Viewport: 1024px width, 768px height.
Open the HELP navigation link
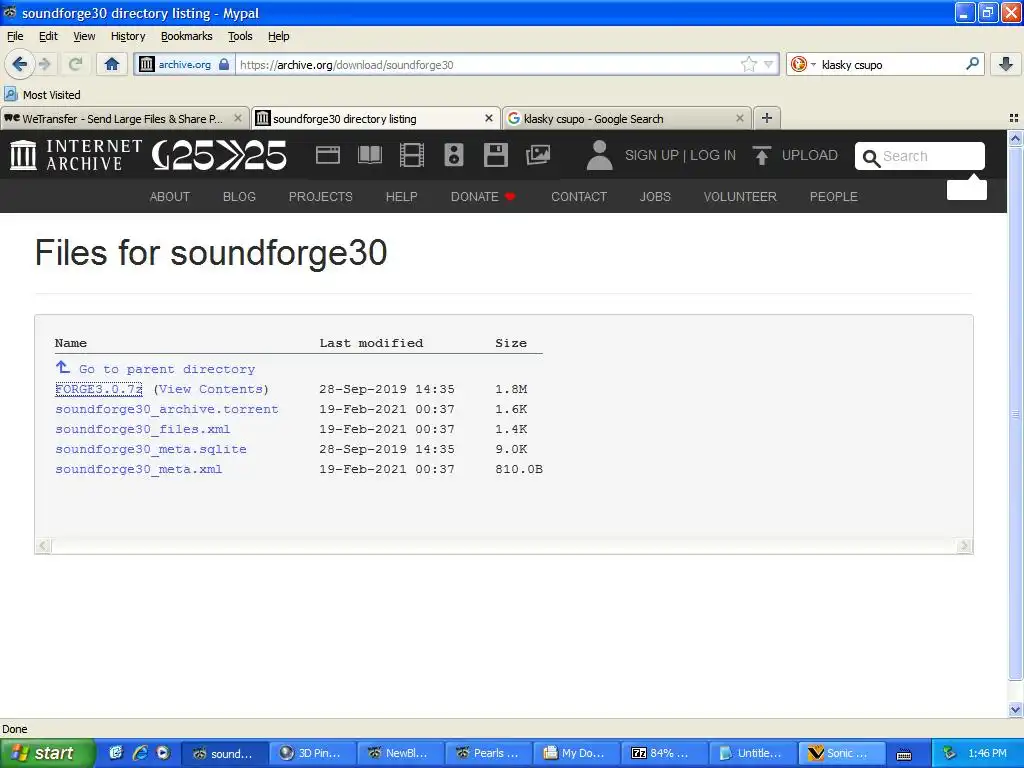pyautogui.click(x=402, y=197)
